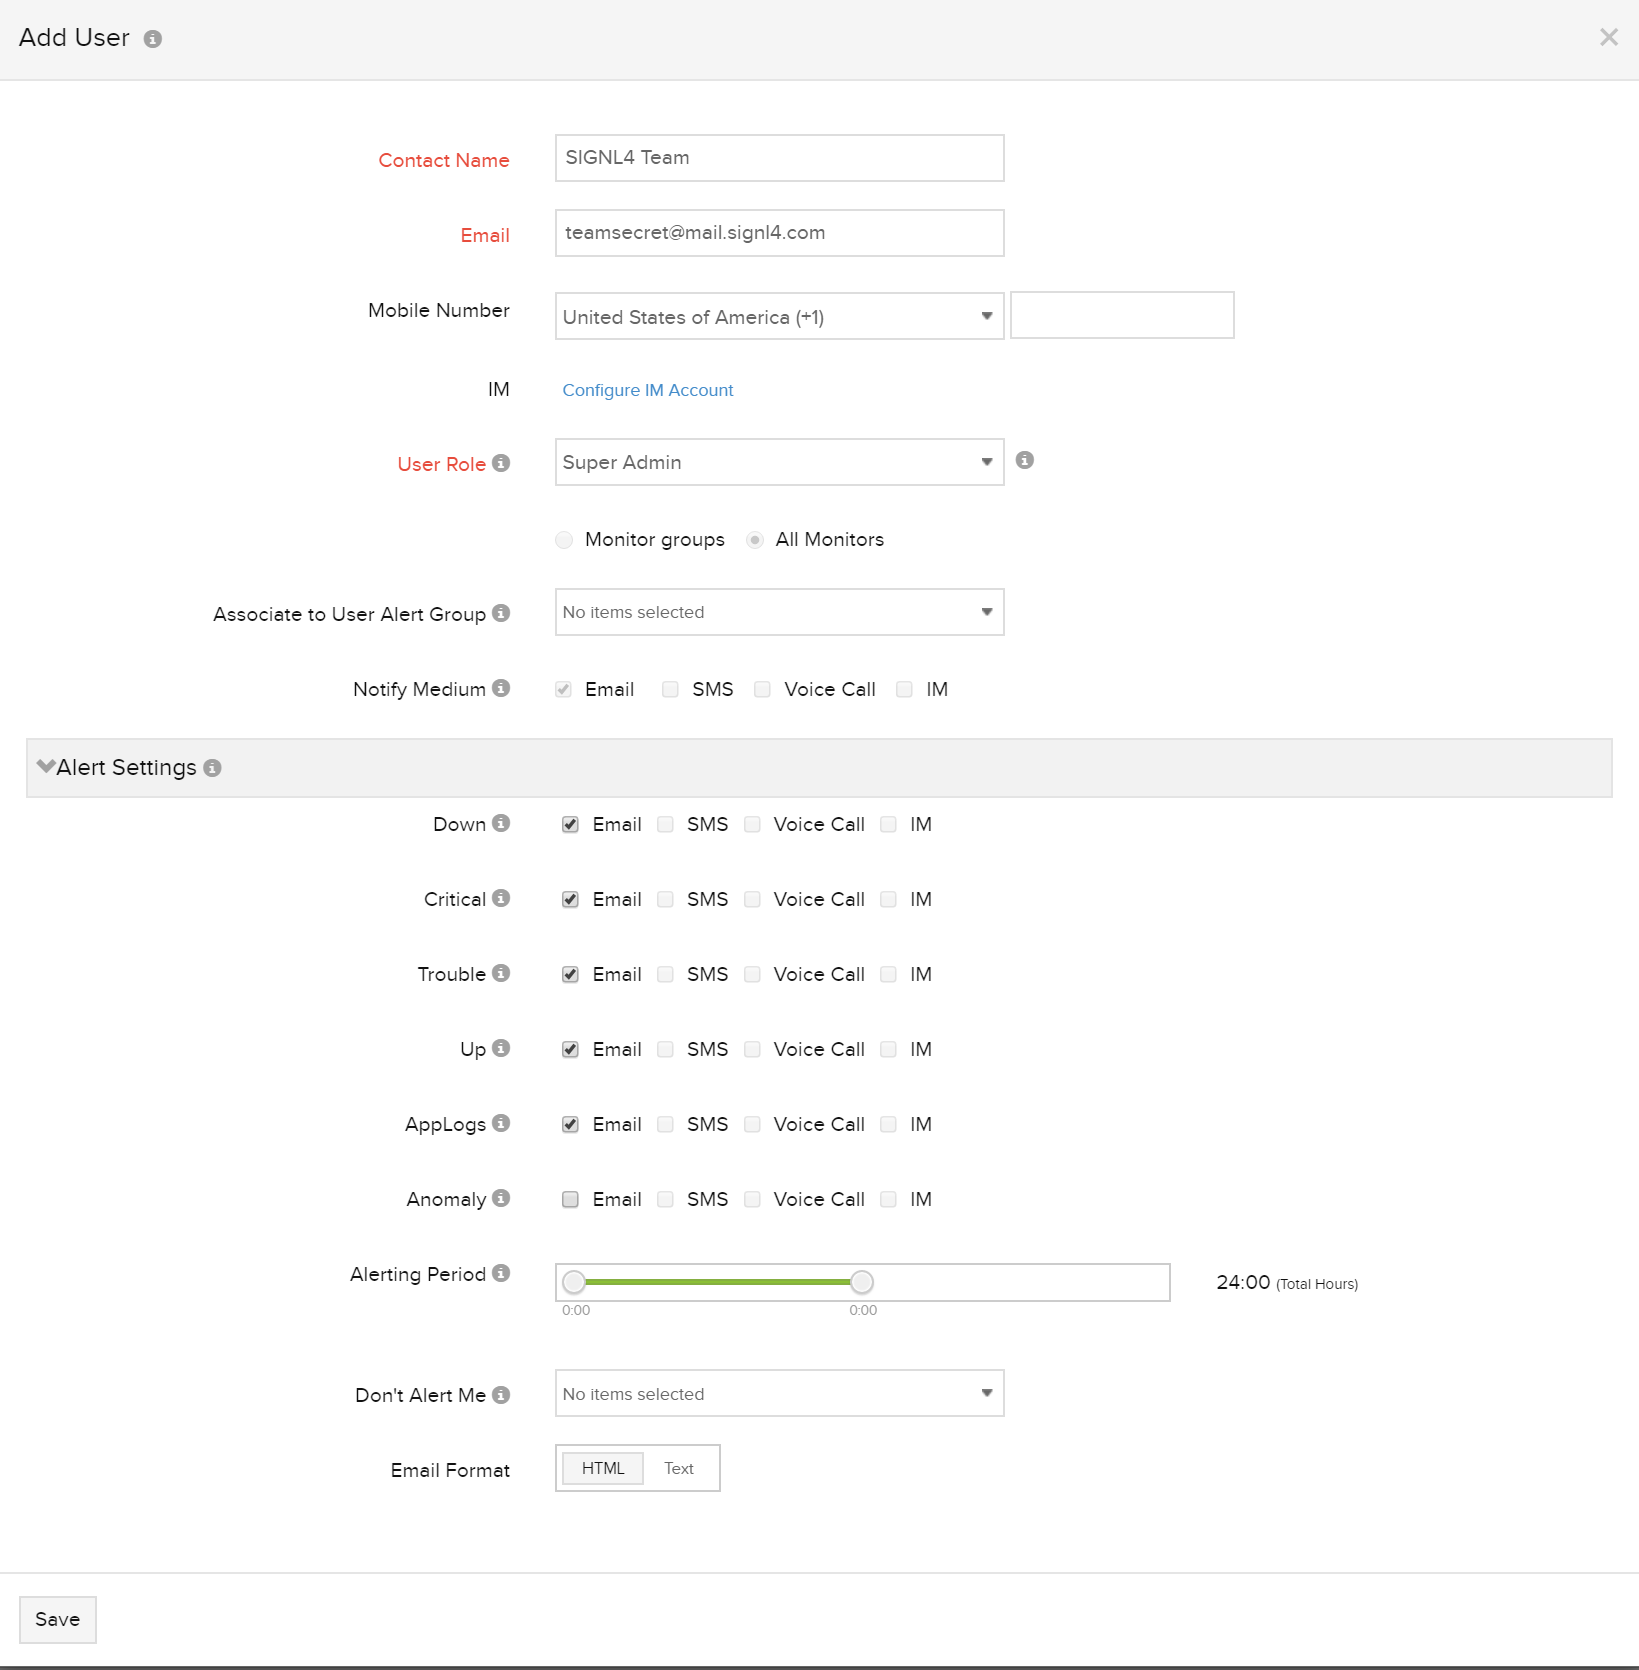Click the Alerting Period info icon
This screenshot has width=1639, height=1670.
[x=501, y=1273]
